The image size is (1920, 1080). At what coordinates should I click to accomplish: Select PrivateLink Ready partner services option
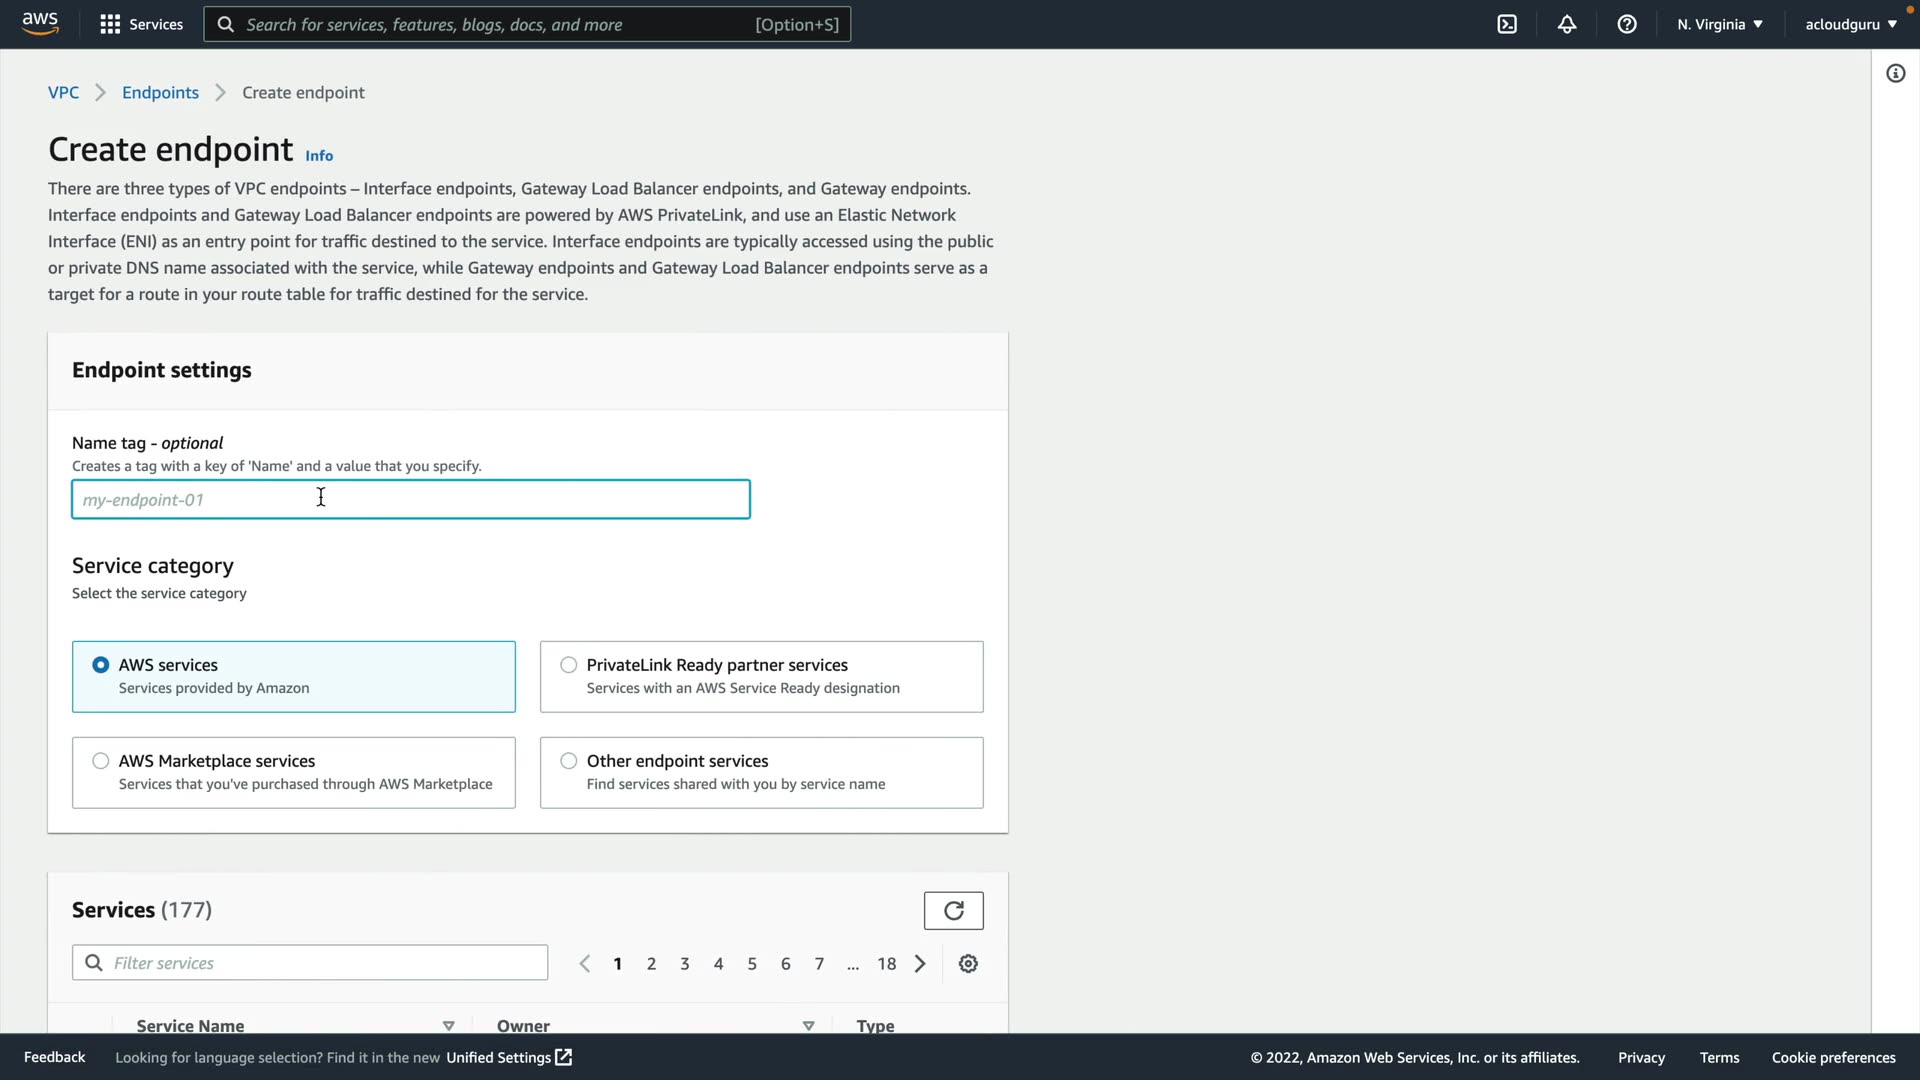point(569,665)
